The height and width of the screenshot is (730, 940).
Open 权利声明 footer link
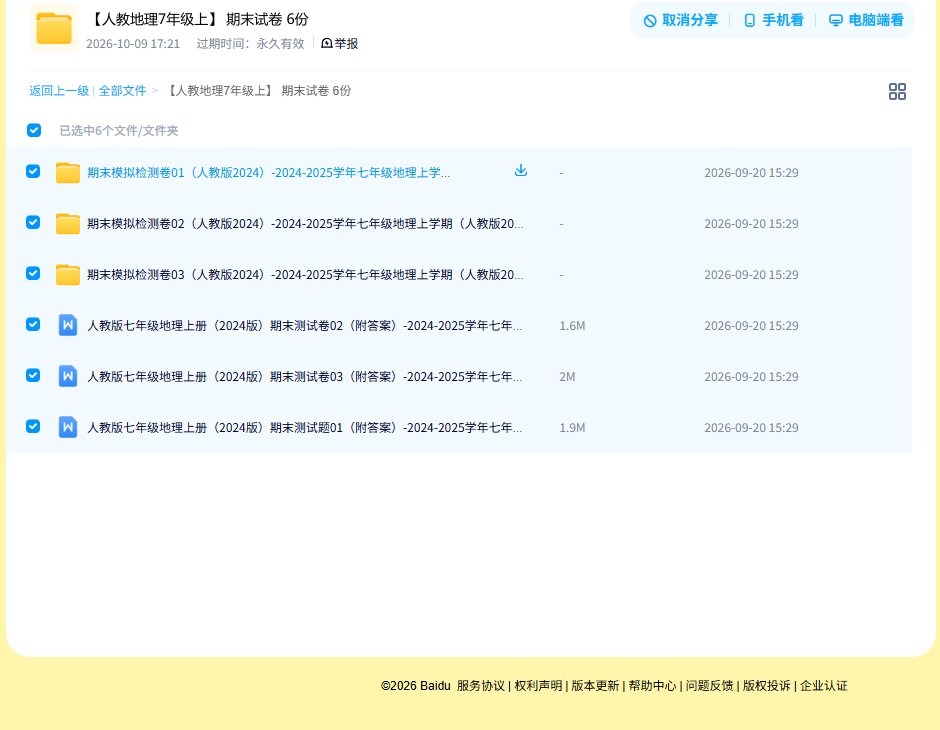pyautogui.click(x=538, y=686)
